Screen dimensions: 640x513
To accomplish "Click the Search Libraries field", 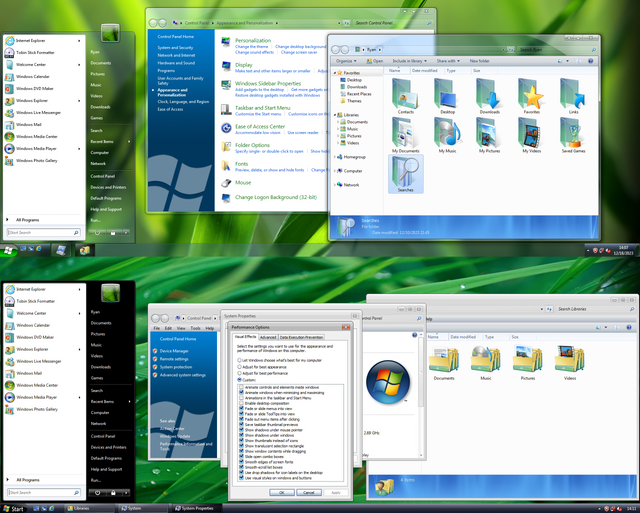I will pyautogui.click(x=596, y=309).
